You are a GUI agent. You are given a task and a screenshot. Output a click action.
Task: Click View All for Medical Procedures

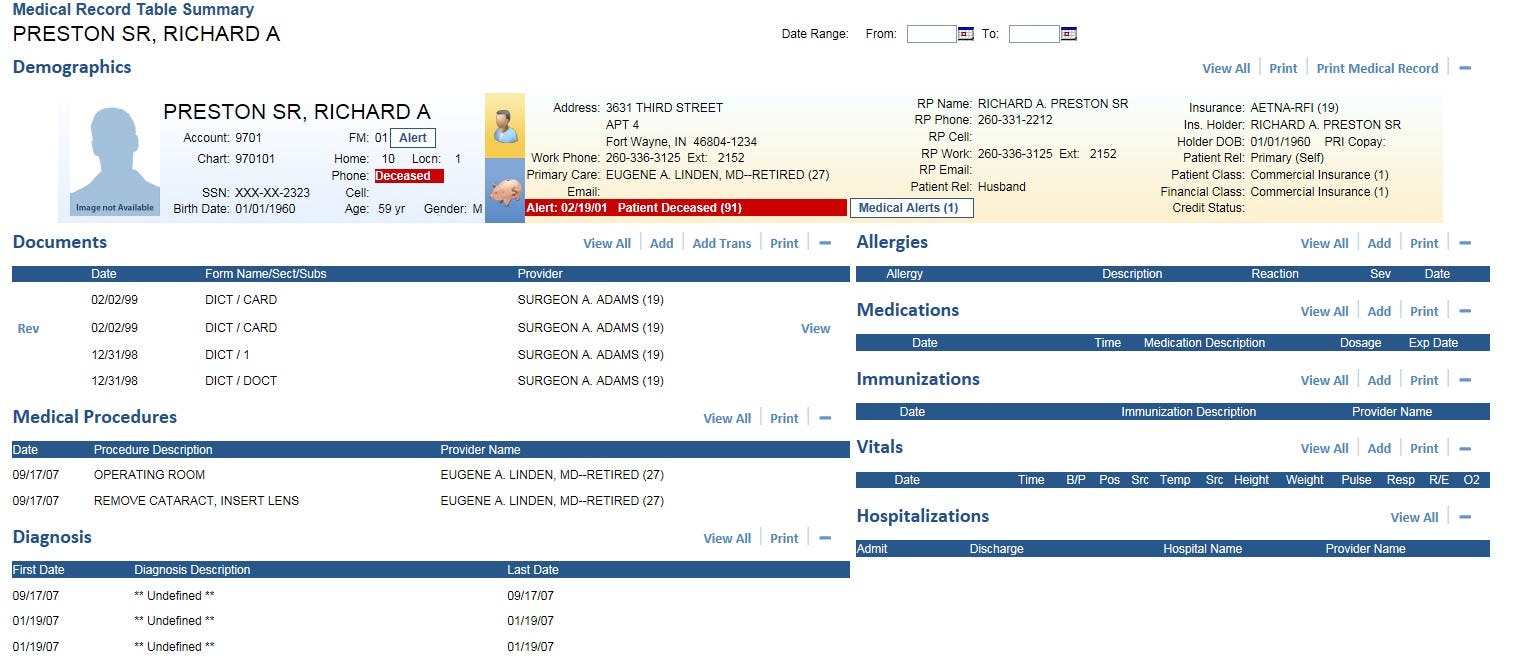[x=727, y=418]
